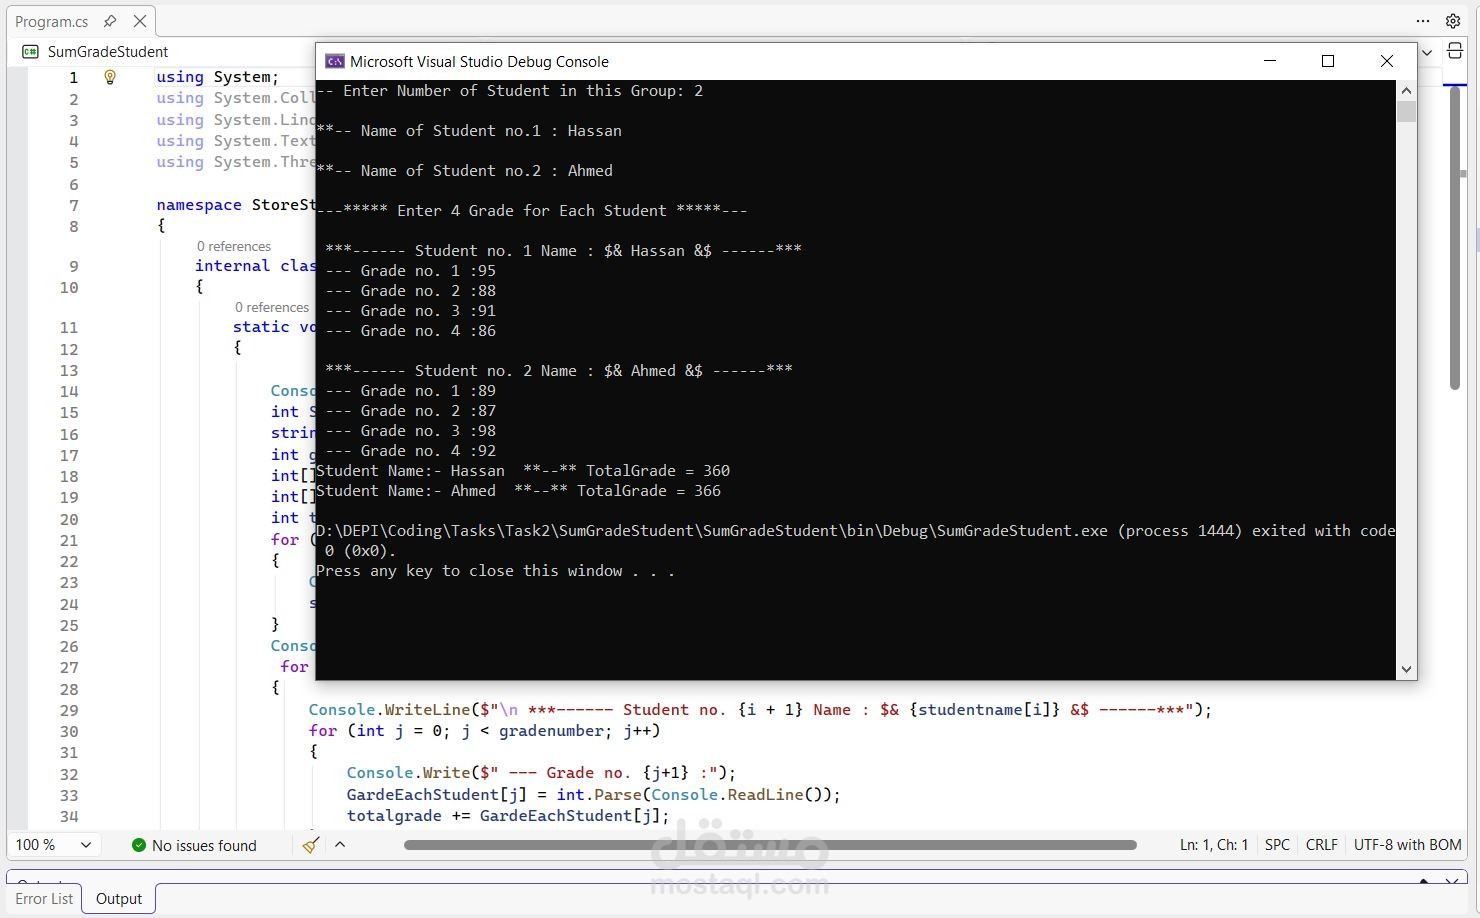Toggle the pin on Program.cs tab
The height and width of the screenshot is (918, 1480).
(x=110, y=21)
